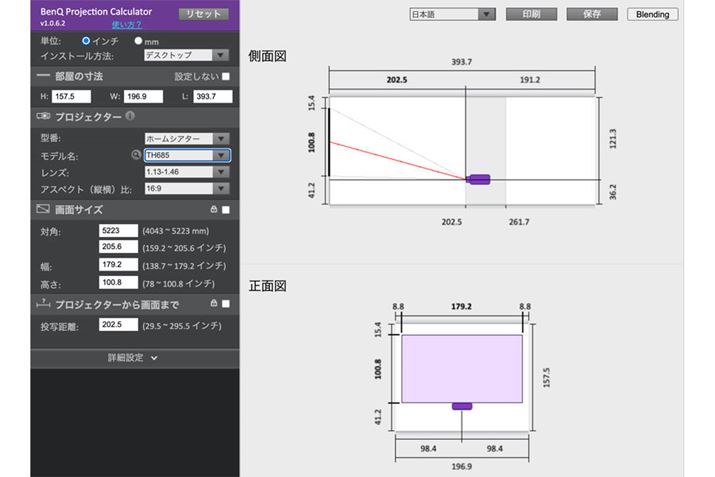Open the 使い方? help link

126,23
